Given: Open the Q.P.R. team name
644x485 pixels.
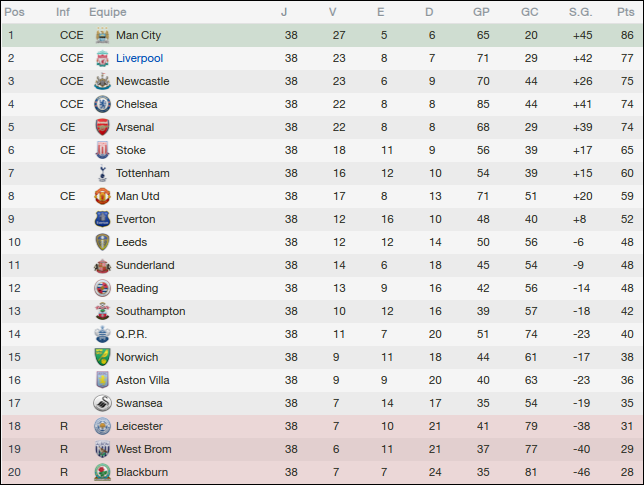Looking at the screenshot, I should [133, 334].
